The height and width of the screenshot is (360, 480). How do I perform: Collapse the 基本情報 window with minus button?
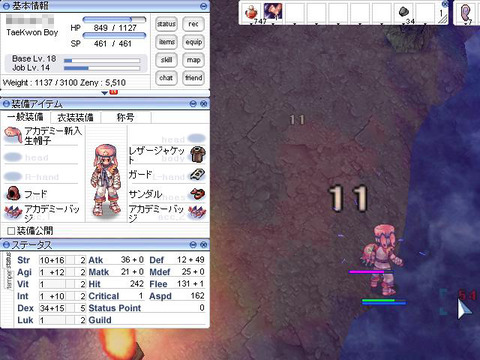point(203,6)
